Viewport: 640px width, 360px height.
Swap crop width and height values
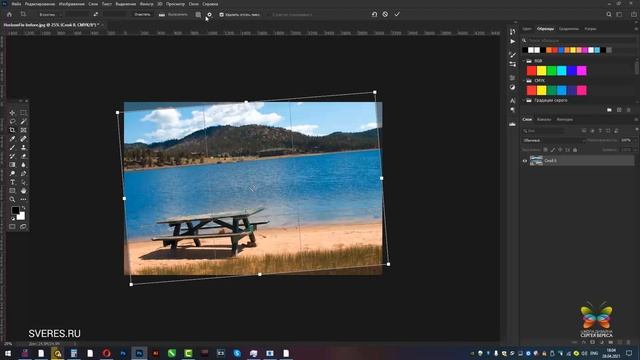[96, 14]
